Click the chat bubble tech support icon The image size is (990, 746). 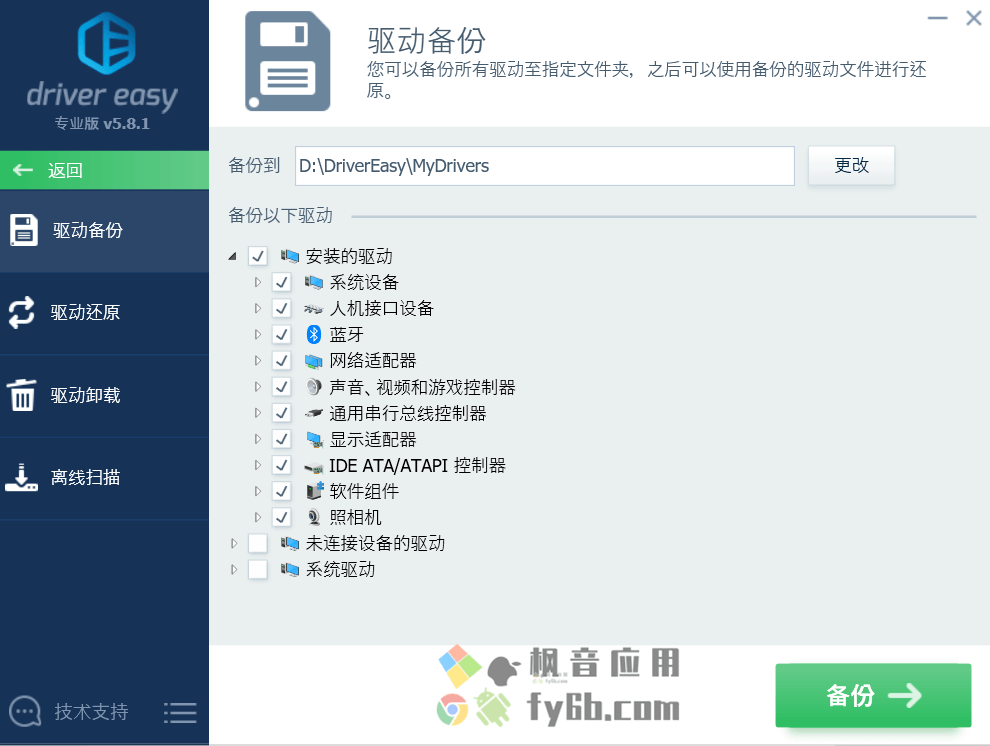point(25,711)
